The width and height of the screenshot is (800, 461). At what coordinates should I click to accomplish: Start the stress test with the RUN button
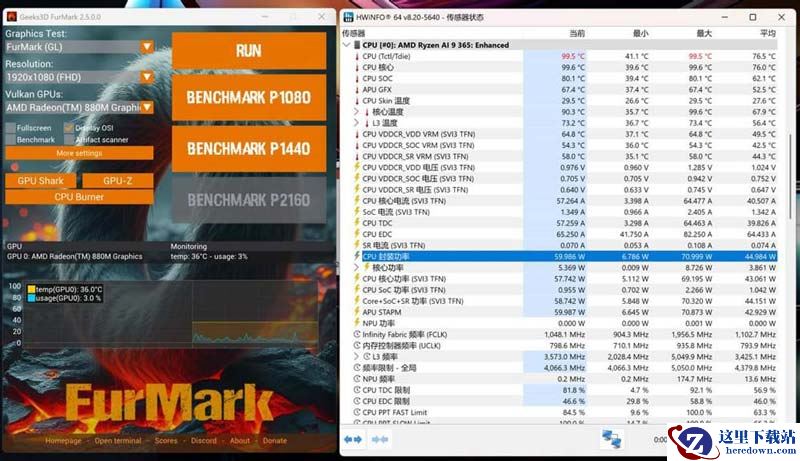(249, 50)
